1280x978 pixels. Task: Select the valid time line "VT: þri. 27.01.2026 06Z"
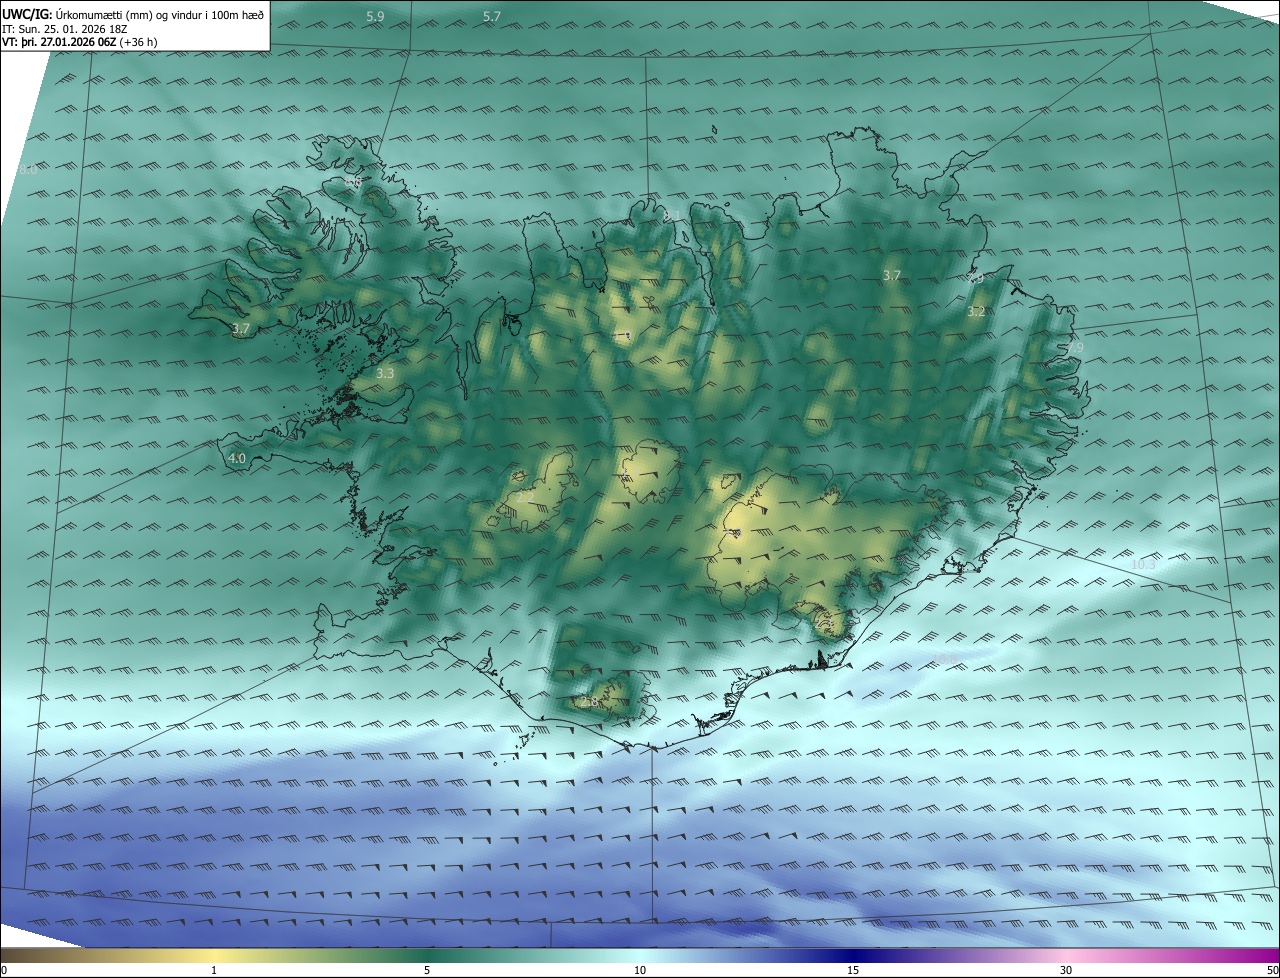pos(60,42)
